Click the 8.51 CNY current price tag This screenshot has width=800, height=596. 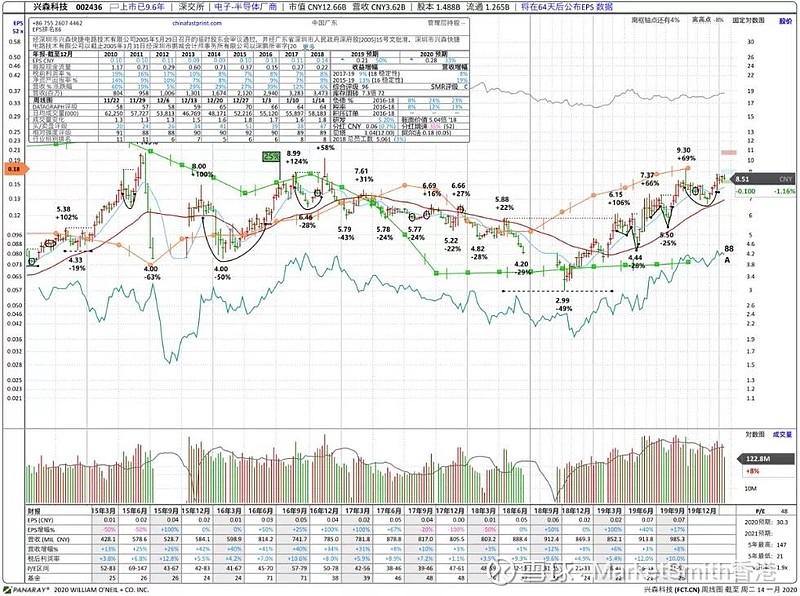click(x=763, y=179)
